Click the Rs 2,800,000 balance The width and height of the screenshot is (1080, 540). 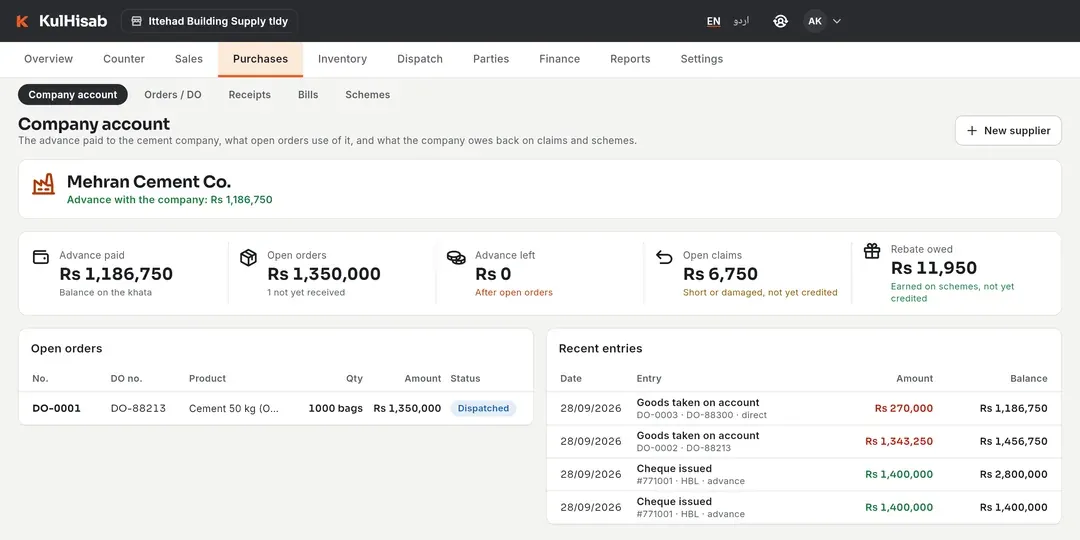[x=1014, y=475]
